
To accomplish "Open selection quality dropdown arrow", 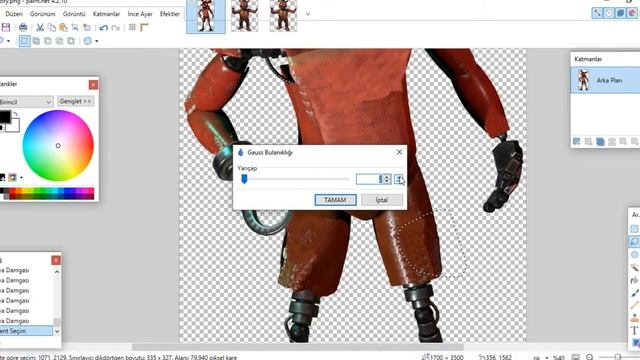I will point(97,41).
